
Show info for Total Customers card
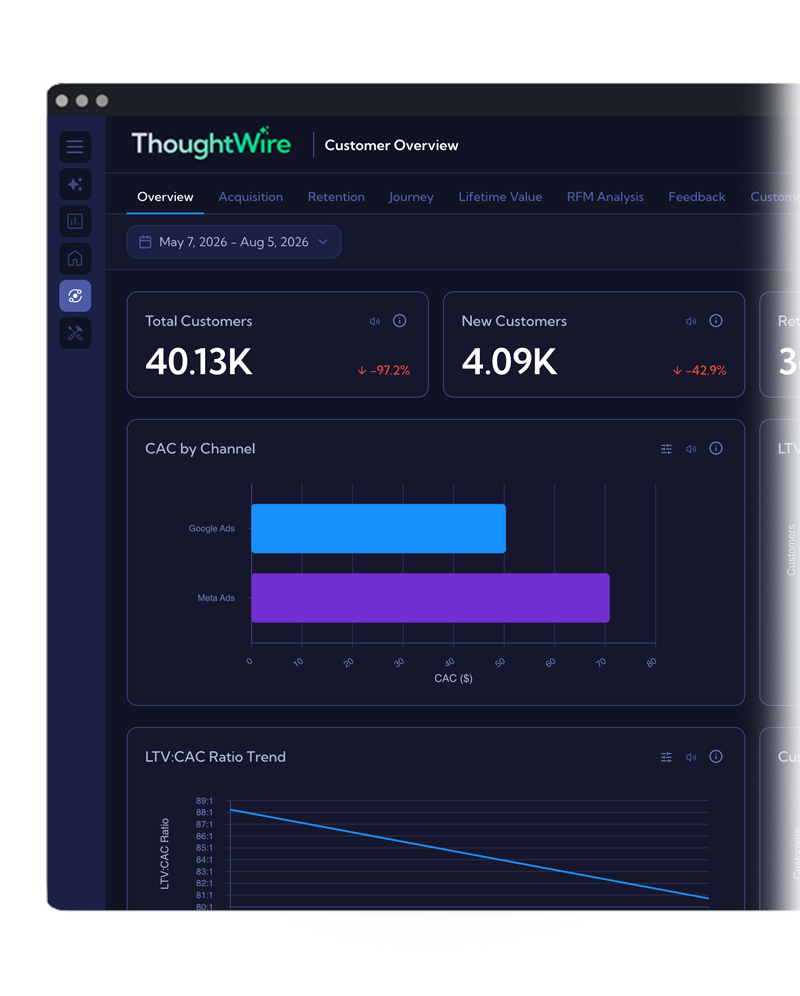pyautogui.click(x=400, y=321)
